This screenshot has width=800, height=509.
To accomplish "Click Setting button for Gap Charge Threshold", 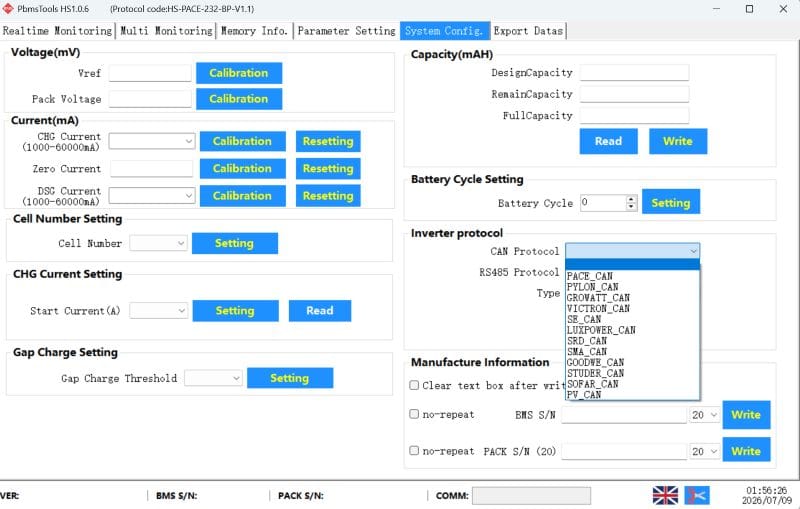I will pyautogui.click(x=290, y=378).
